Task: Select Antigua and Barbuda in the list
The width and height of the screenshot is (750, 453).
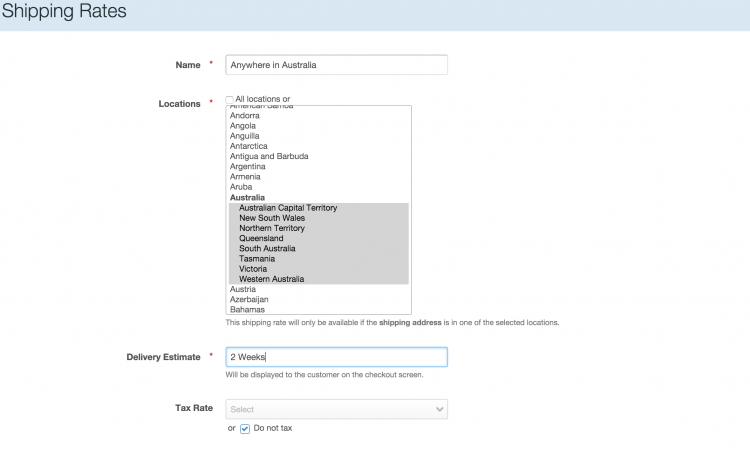Action: point(319,156)
